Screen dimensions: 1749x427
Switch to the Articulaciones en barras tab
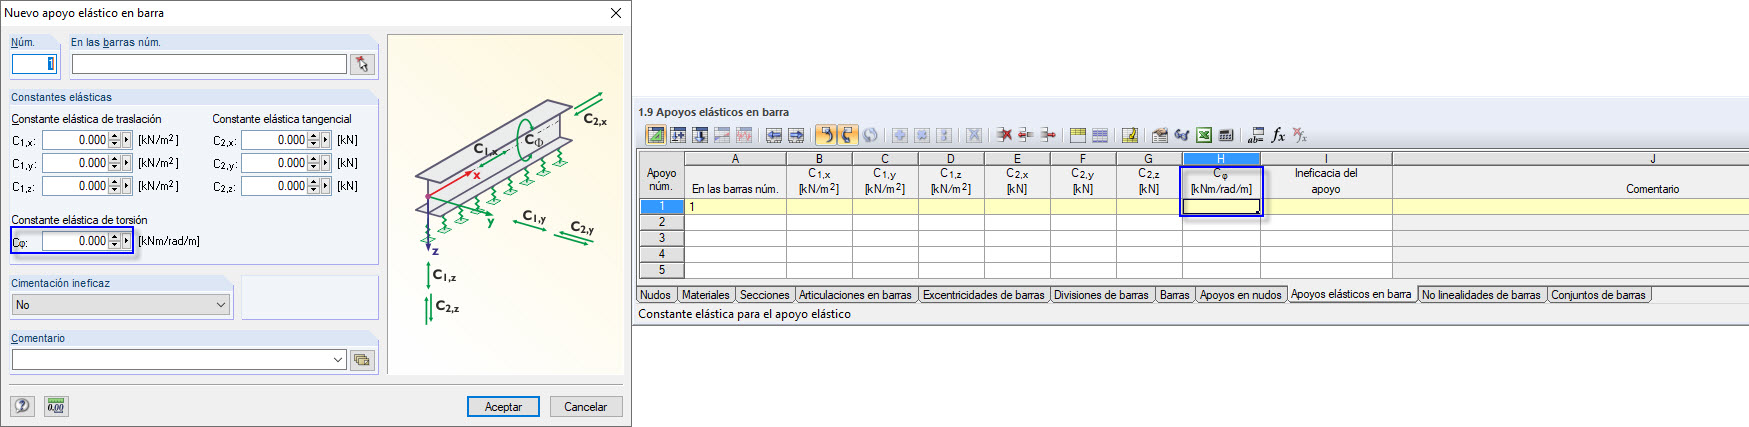855,295
